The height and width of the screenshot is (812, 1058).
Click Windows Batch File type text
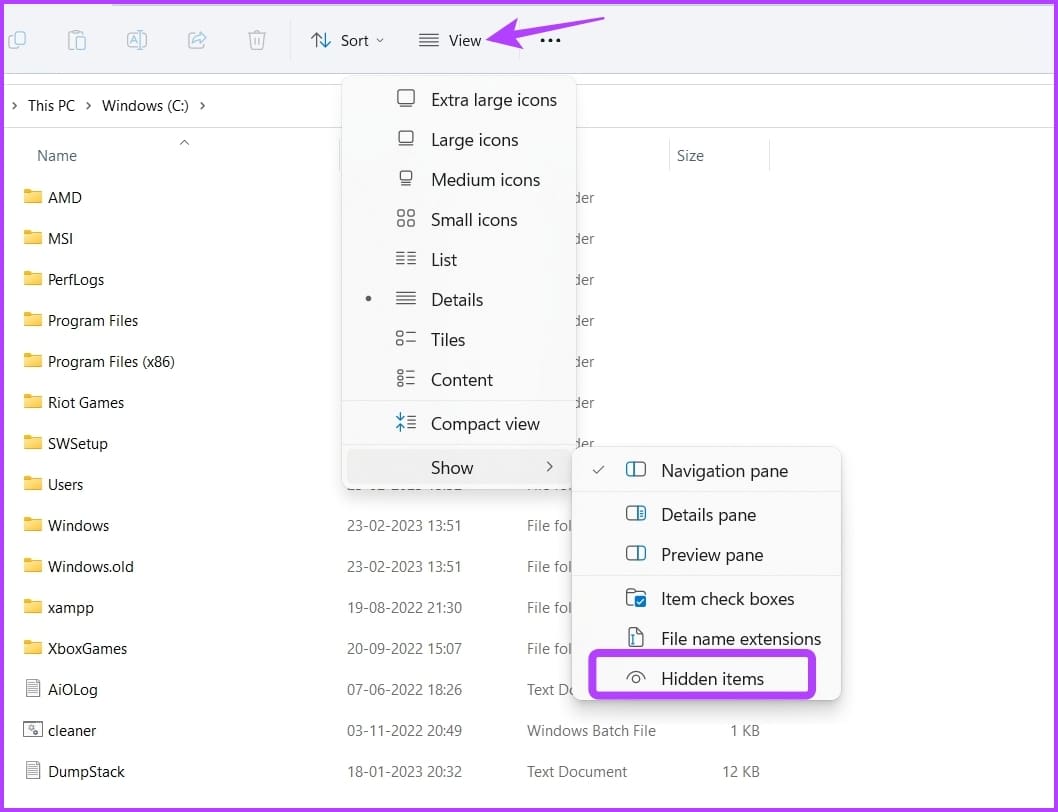pyautogui.click(x=591, y=730)
